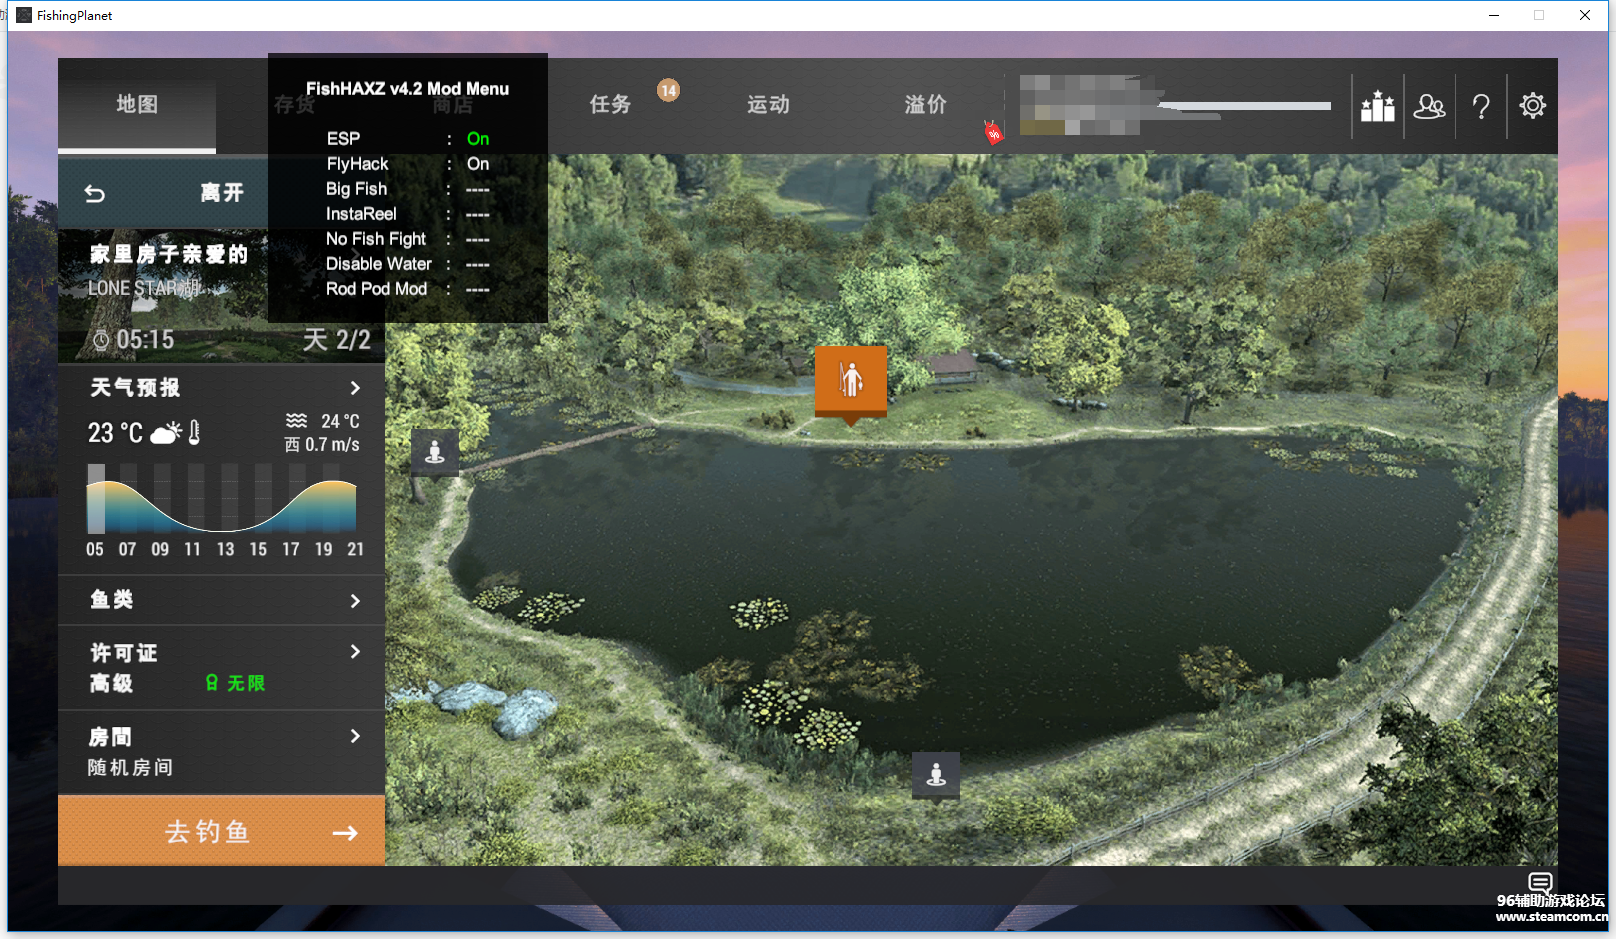Select the fishing spot marker near the pier

point(435,452)
